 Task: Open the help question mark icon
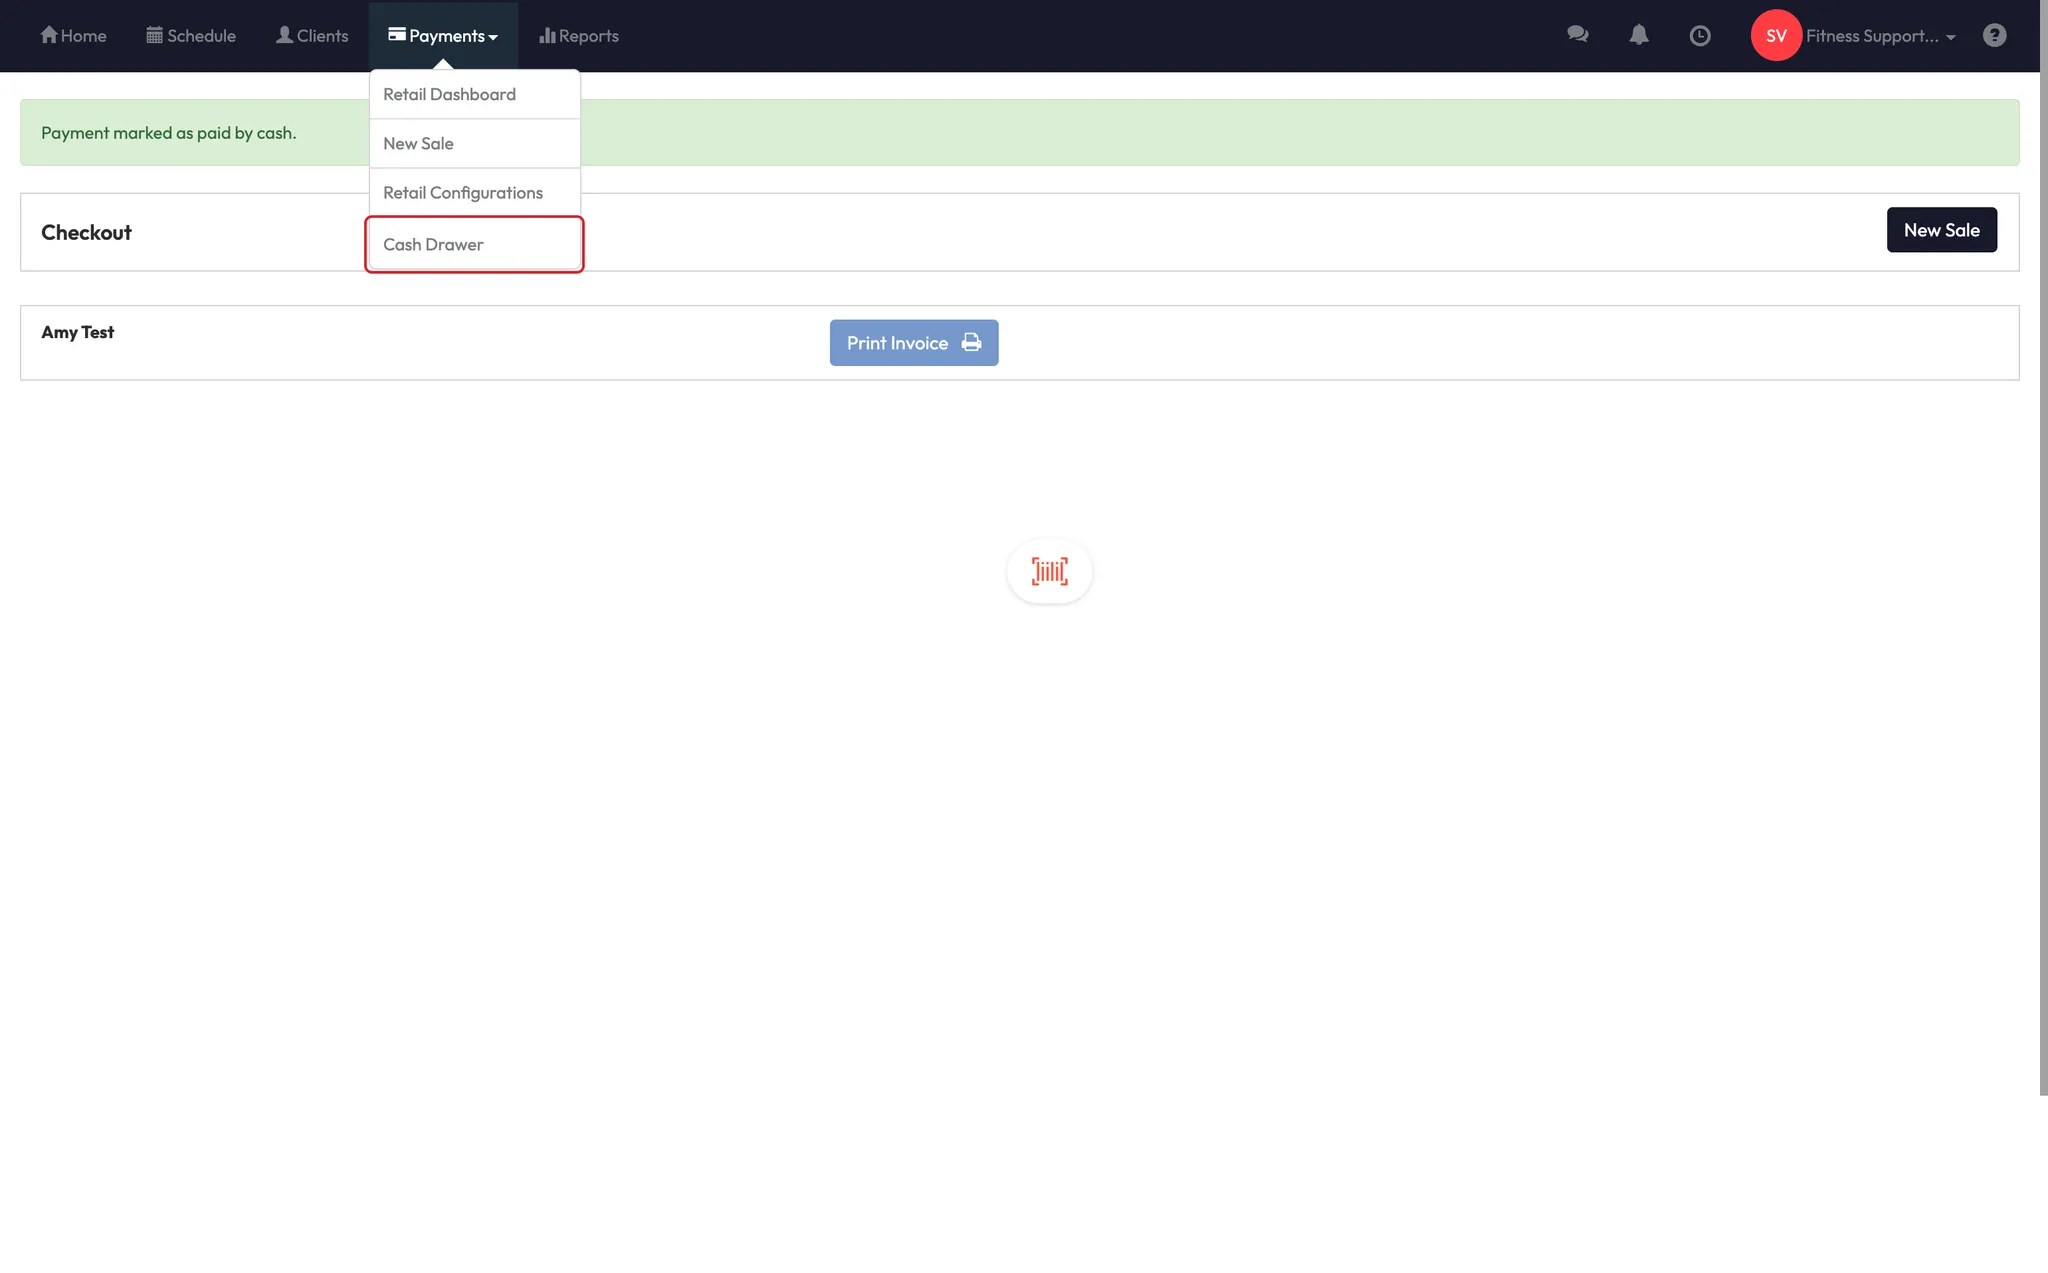1994,35
